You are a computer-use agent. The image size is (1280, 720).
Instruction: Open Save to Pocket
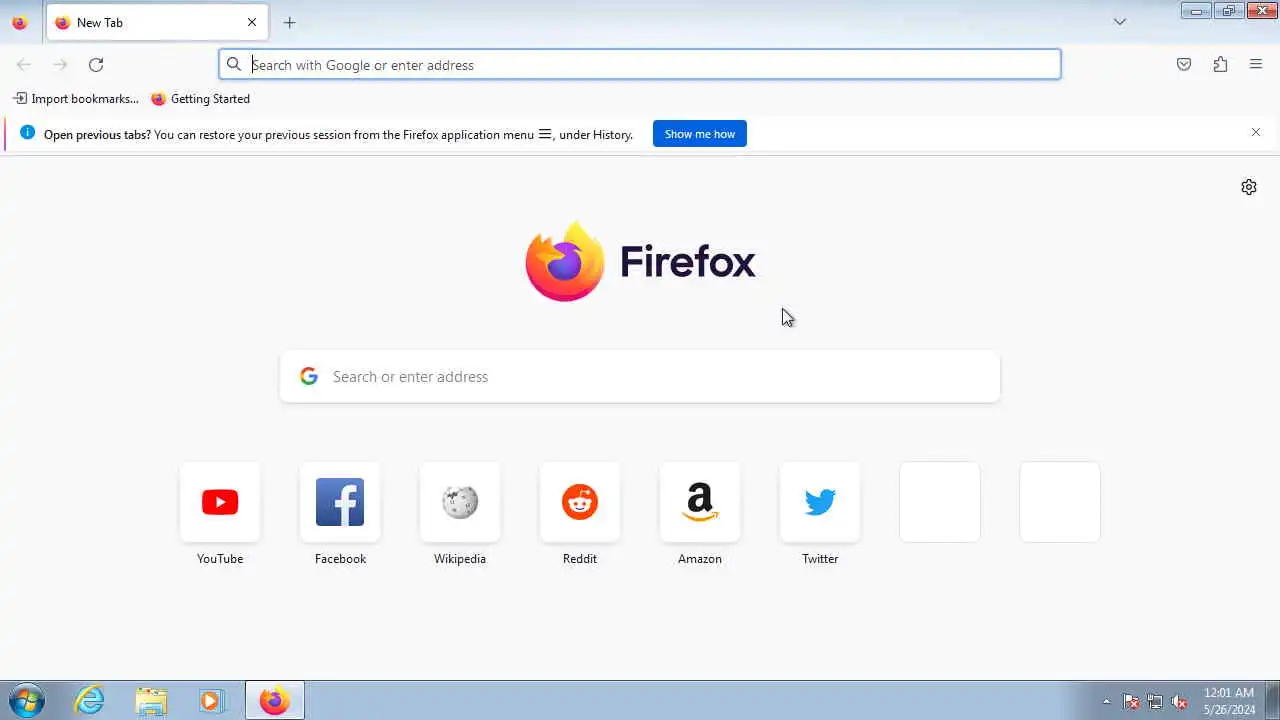[x=1184, y=65]
